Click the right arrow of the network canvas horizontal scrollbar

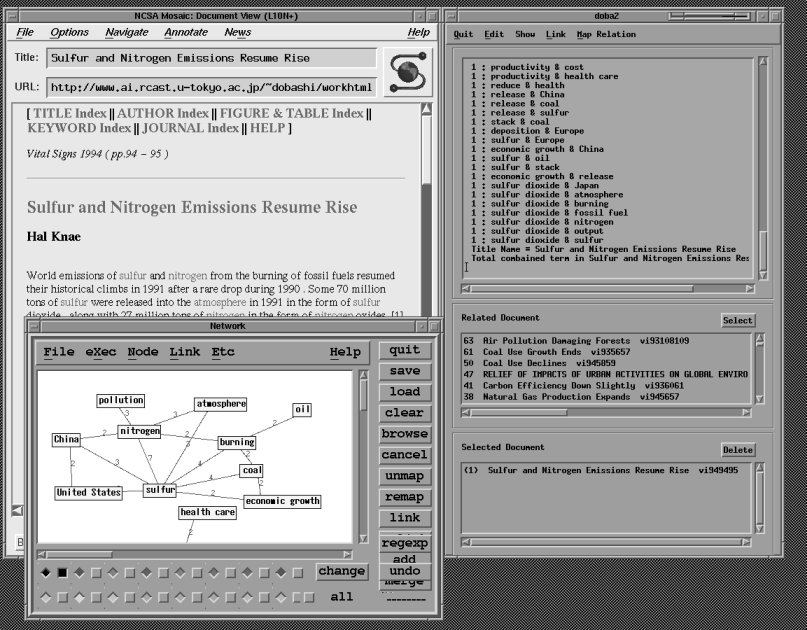tap(348, 553)
